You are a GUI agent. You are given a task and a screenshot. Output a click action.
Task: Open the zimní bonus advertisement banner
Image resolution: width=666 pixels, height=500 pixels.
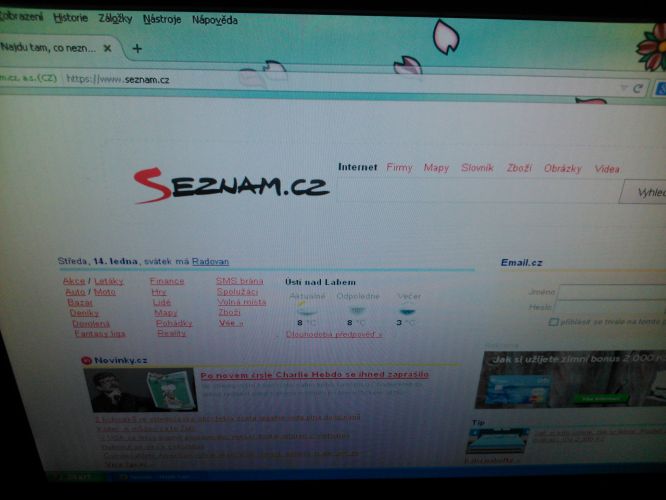570,380
